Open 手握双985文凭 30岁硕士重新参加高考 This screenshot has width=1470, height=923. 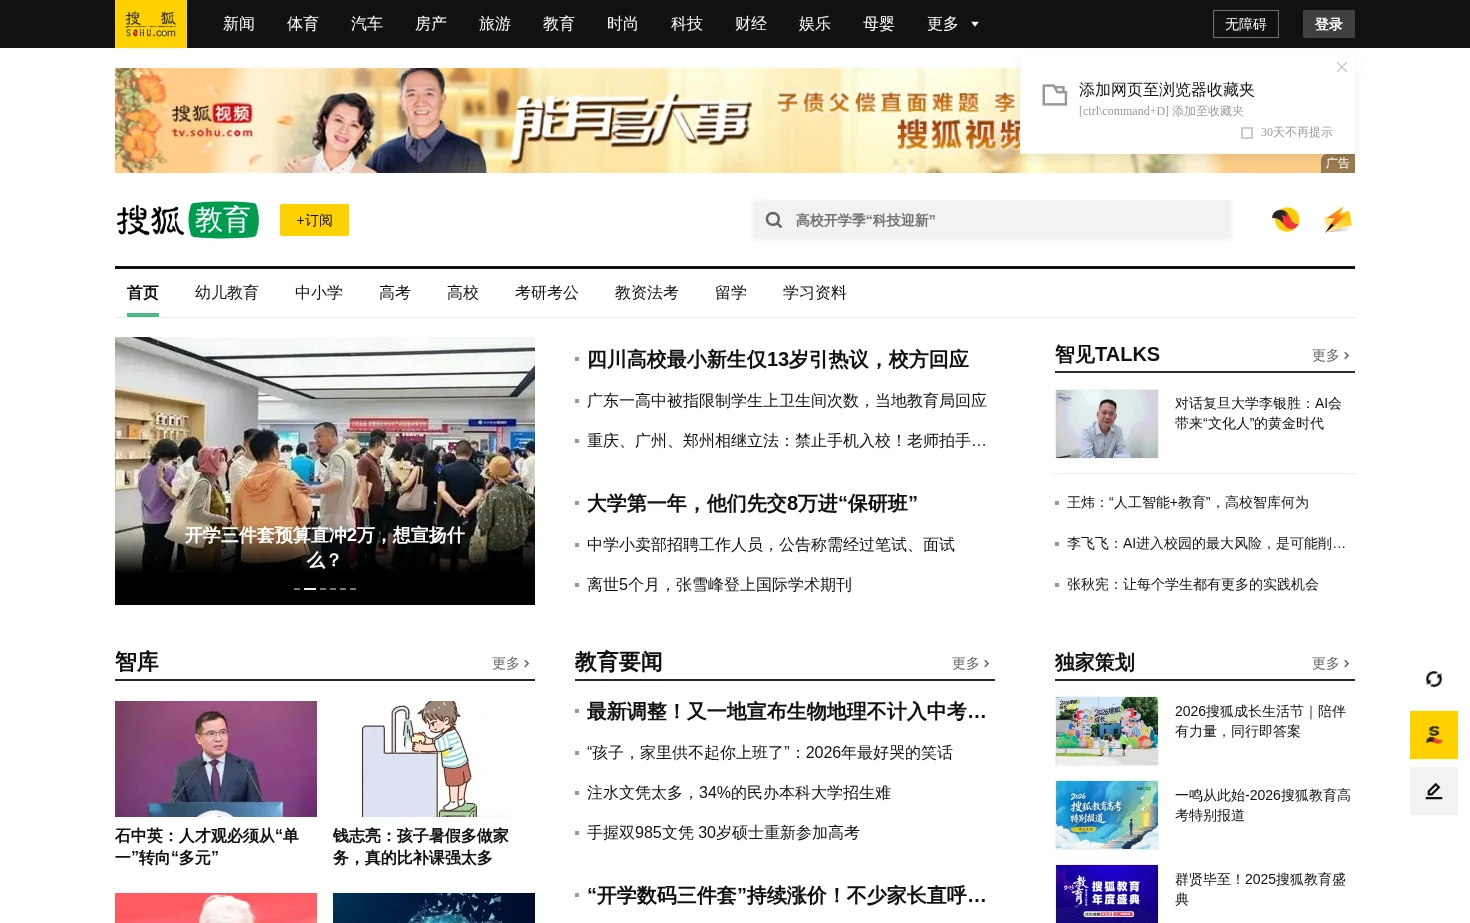pos(723,833)
